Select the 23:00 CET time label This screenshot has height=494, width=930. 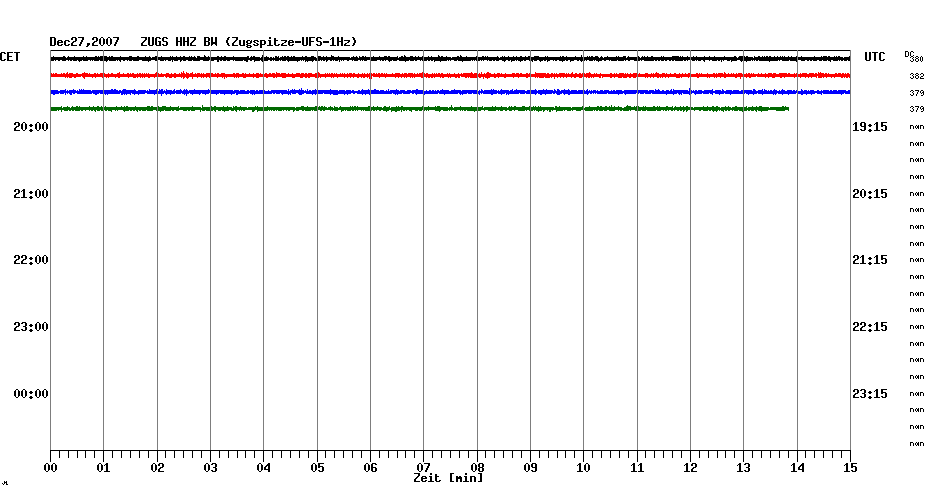pyautogui.click(x=31, y=327)
